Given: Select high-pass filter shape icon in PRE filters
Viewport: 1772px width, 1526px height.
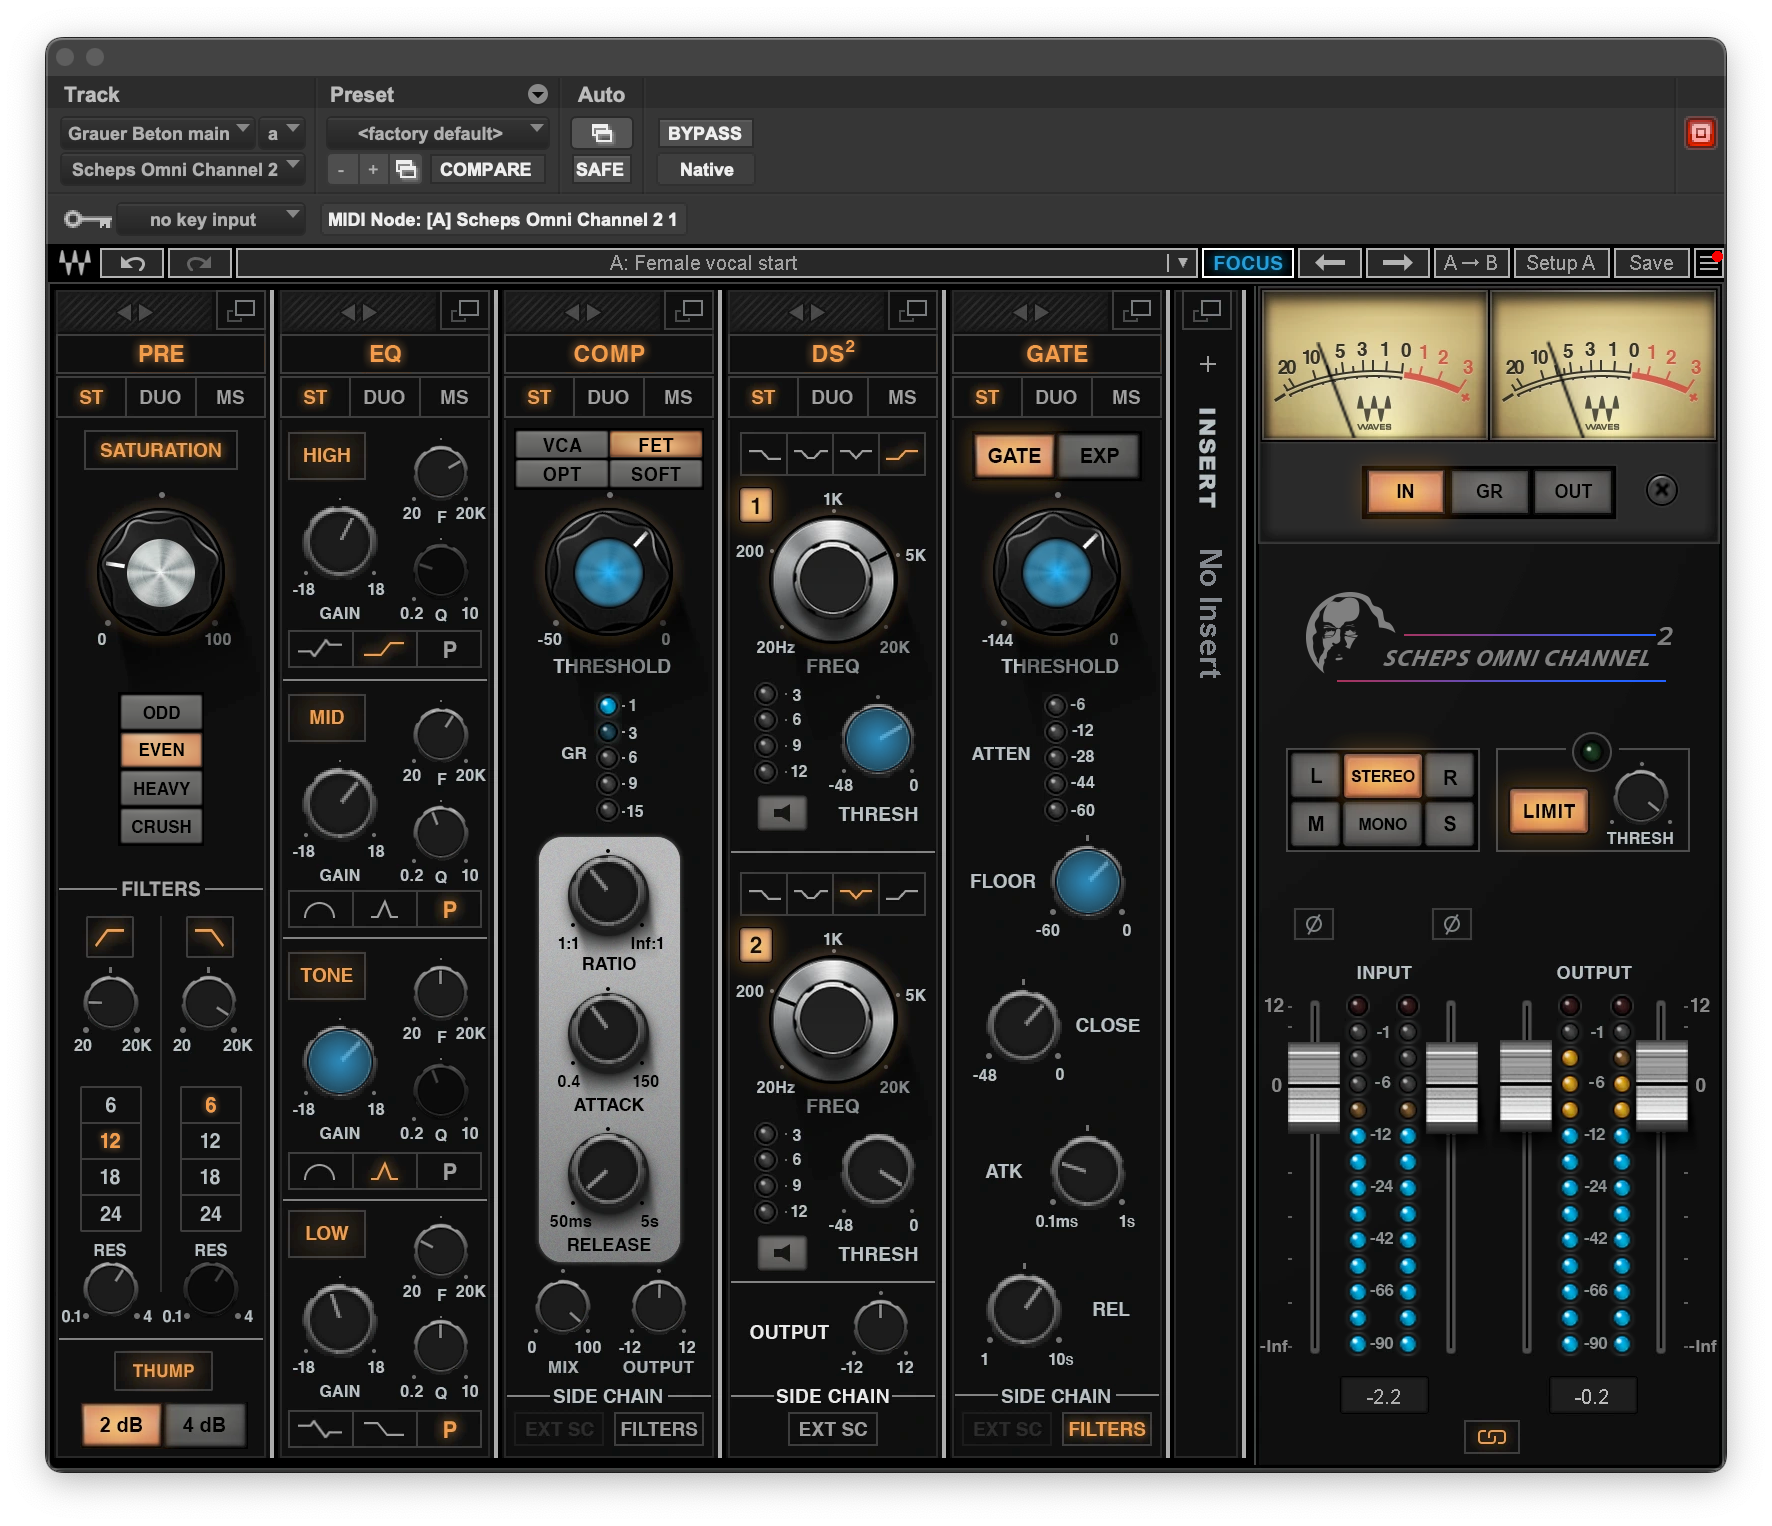Looking at the screenshot, I should [x=109, y=937].
